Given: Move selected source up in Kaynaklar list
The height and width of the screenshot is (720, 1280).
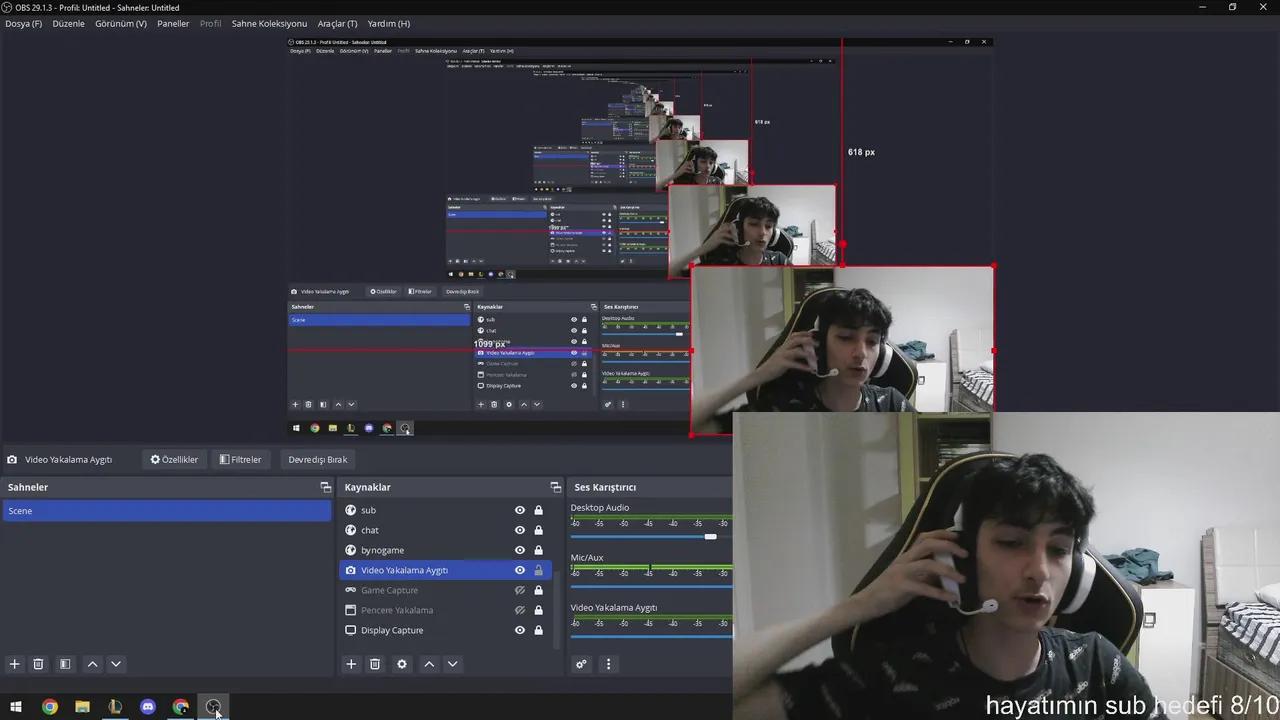Looking at the screenshot, I should 429,664.
